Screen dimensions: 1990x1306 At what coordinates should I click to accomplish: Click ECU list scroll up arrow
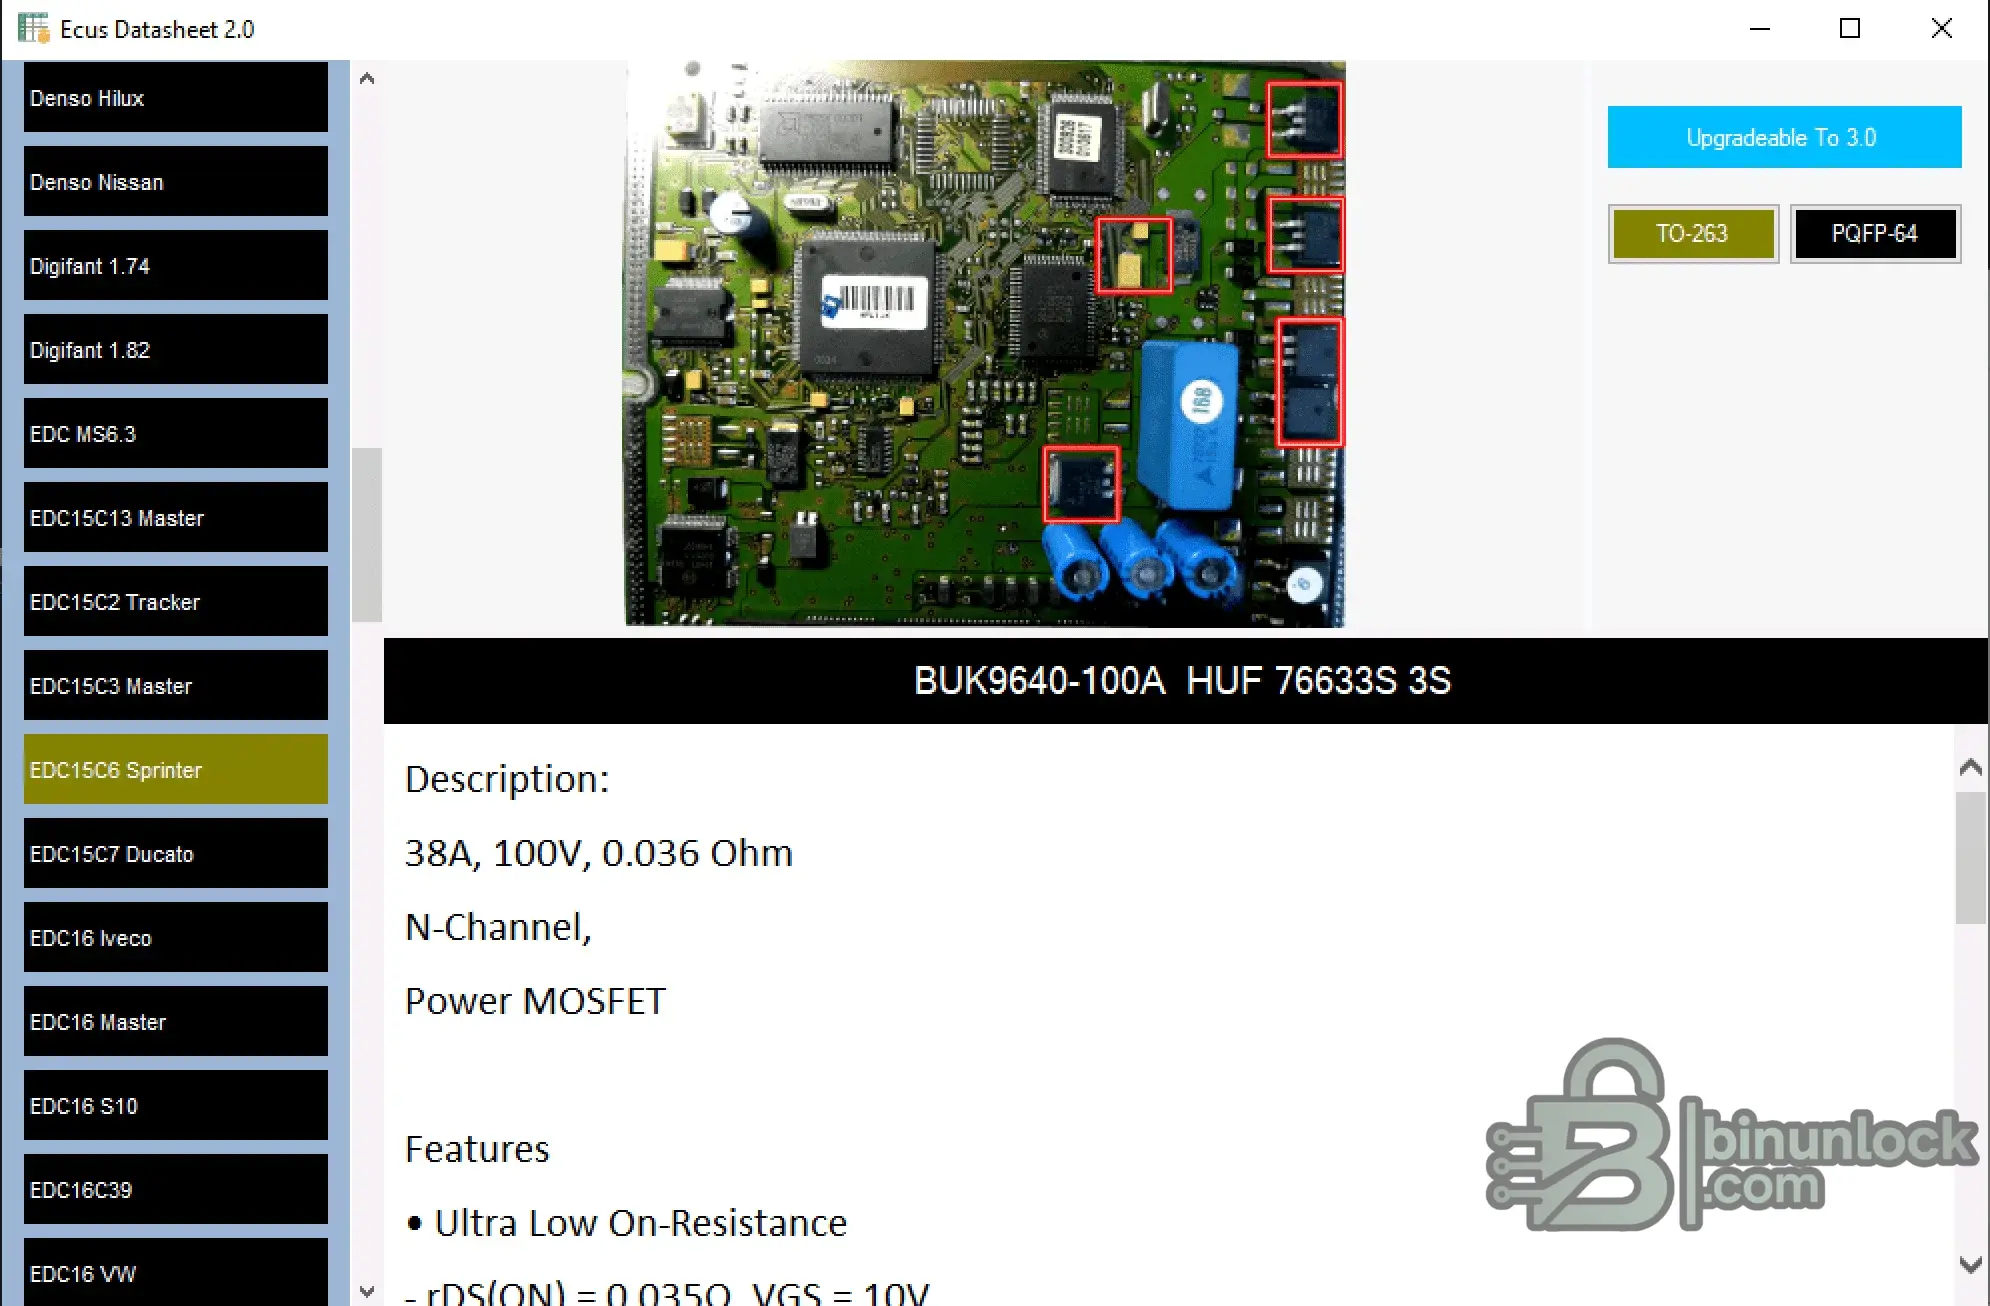[x=367, y=78]
